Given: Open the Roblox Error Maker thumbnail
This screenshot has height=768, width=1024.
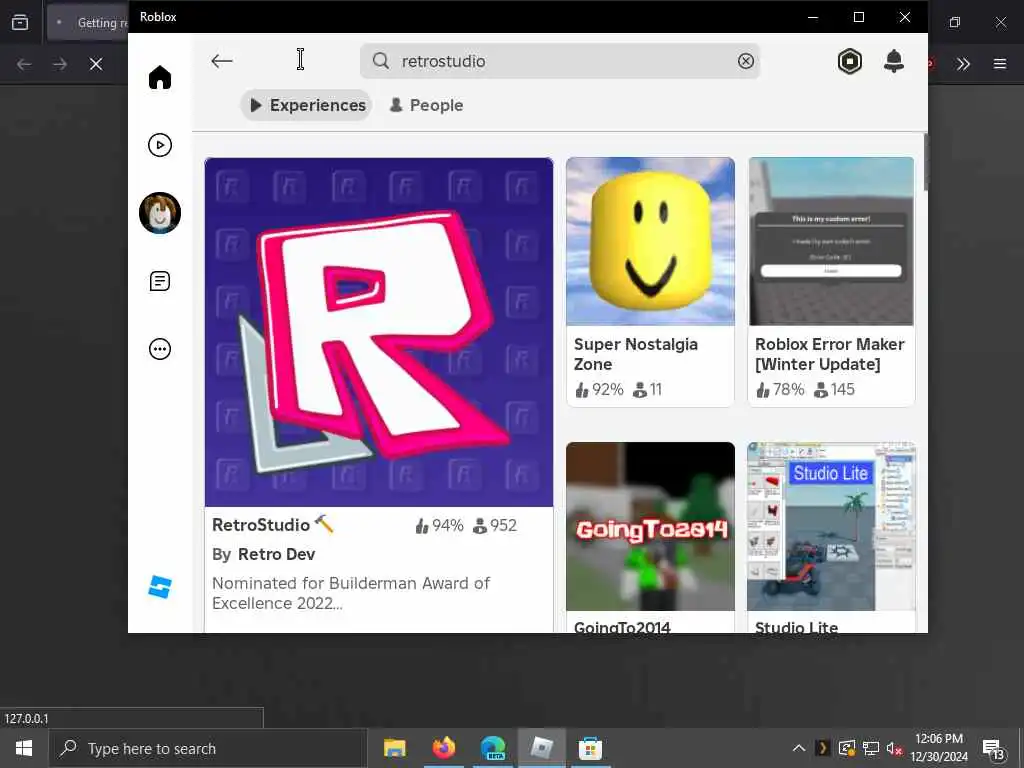Looking at the screenshot, I should tap(831, 241).
